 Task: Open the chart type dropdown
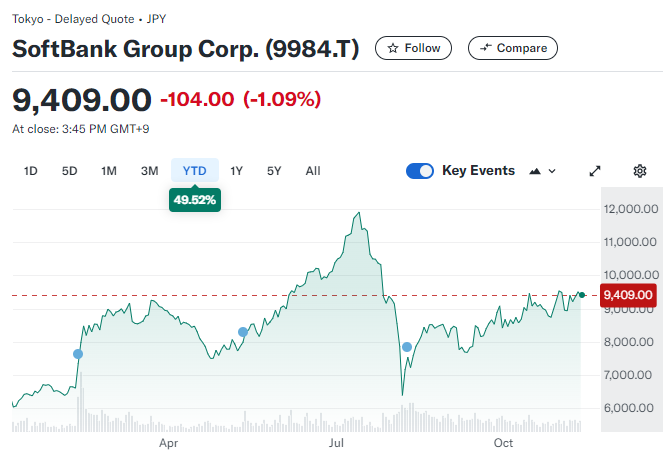point(542,171)
